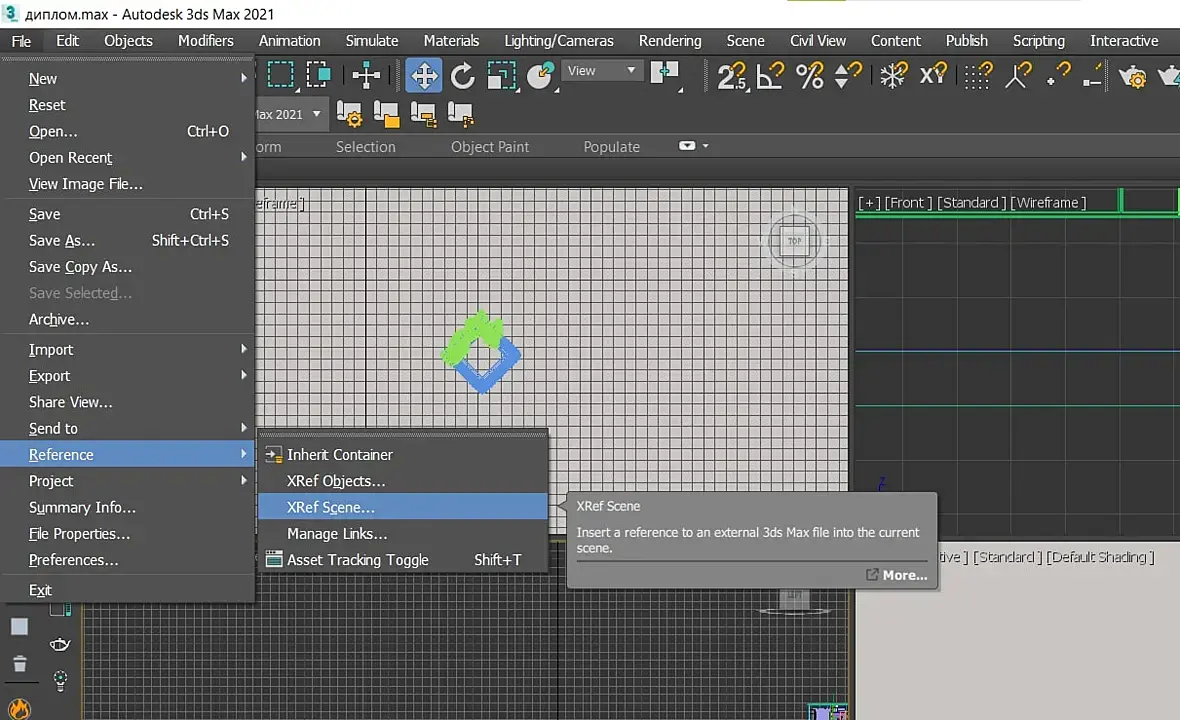Open the Object Paint ribbon tab
This screenshot has width=1180, height=720.
coord(490,147)
